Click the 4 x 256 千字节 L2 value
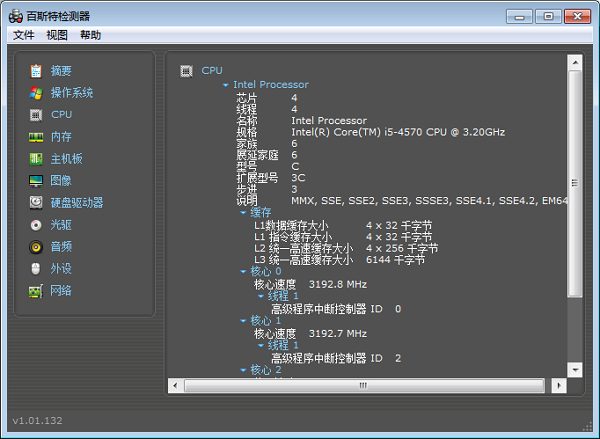 [x=402, y=248]
